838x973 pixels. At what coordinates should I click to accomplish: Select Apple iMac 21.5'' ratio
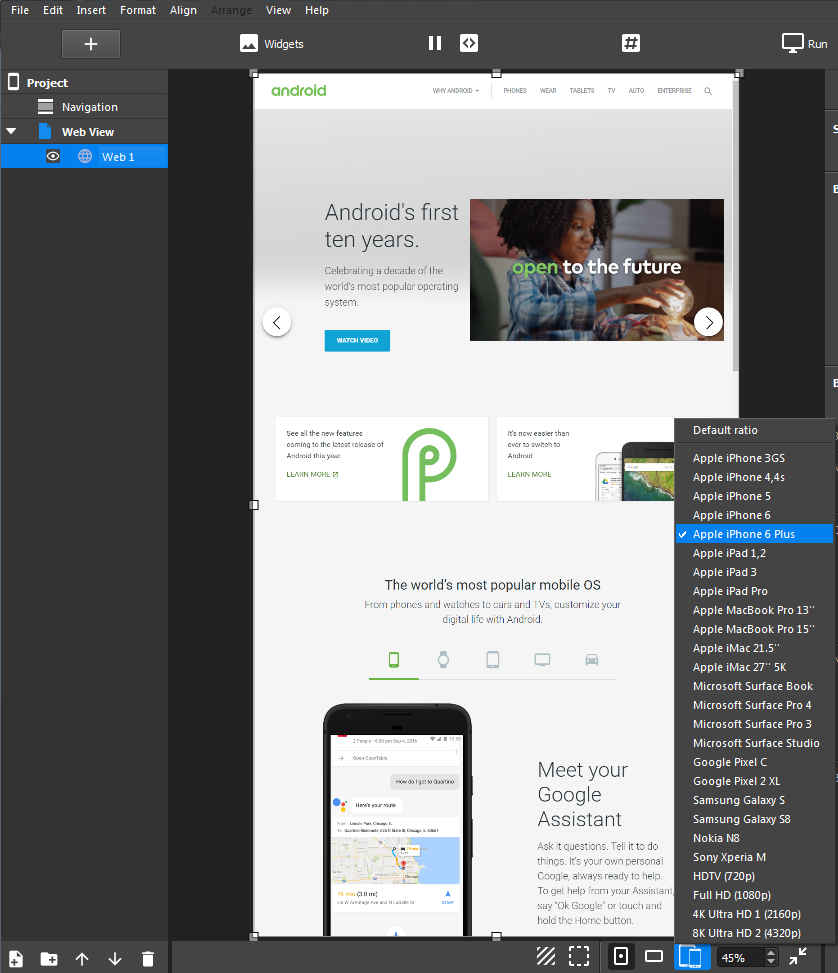point(754,648)
